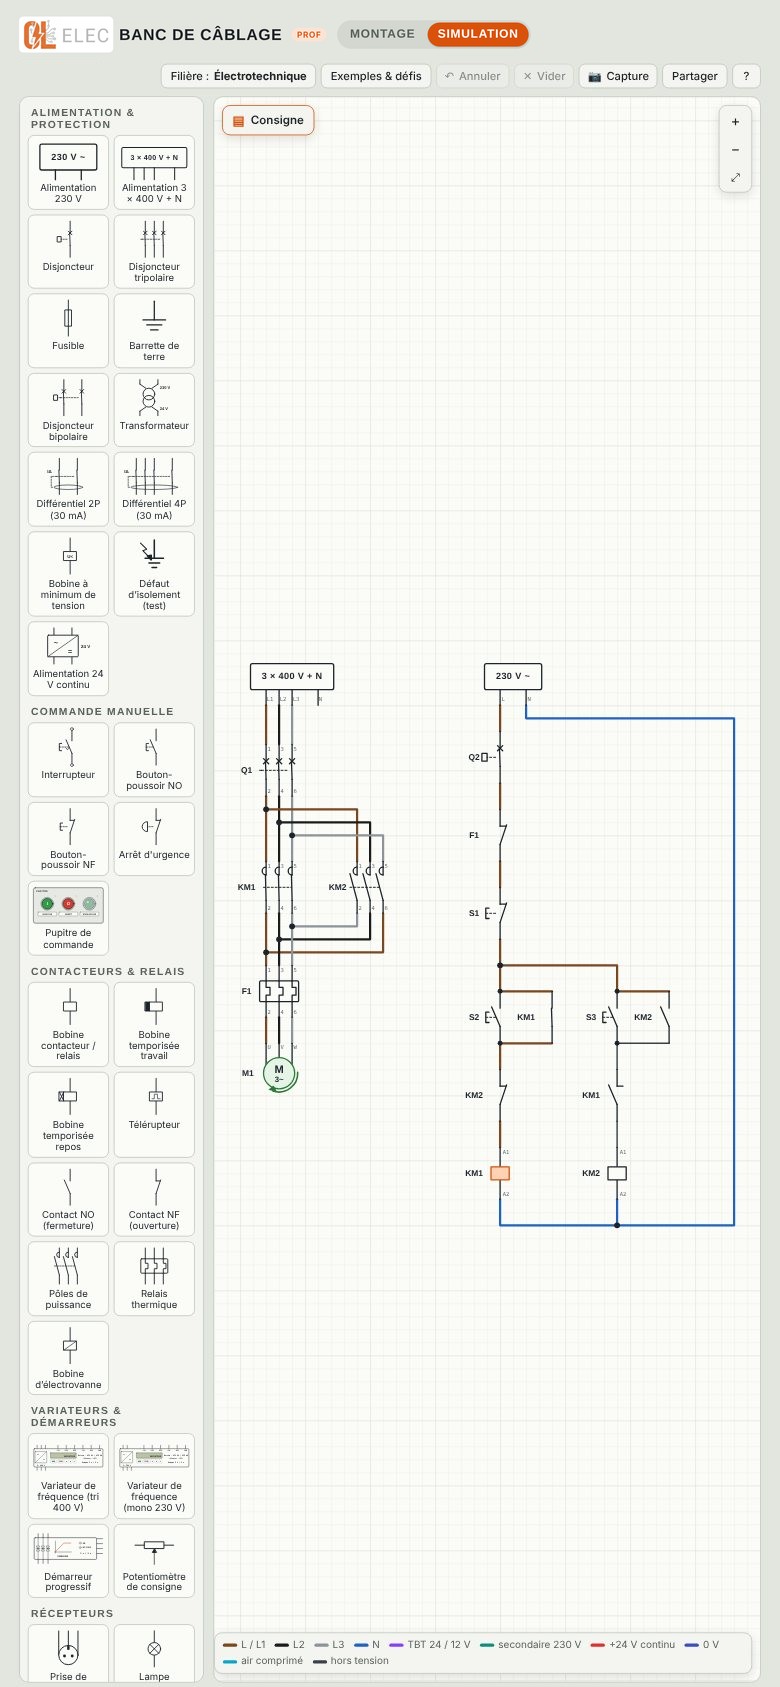
Task: Select the Lampe receiver component
Action: 154,1655
